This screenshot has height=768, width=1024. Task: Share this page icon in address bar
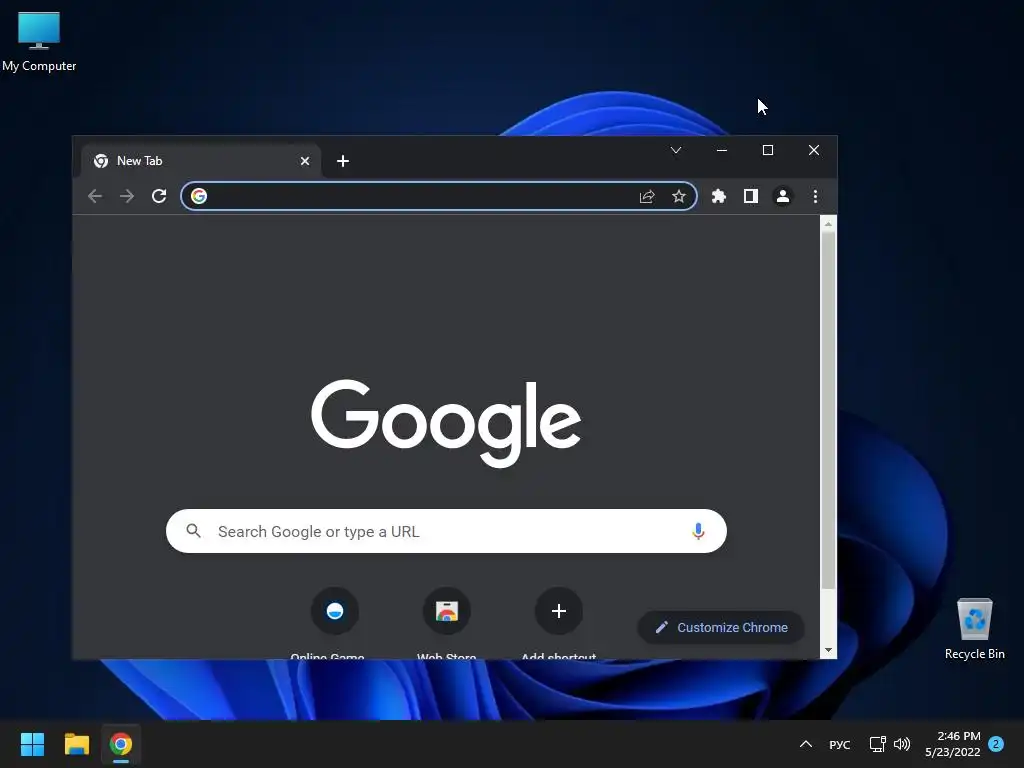(x=647, y=196)
